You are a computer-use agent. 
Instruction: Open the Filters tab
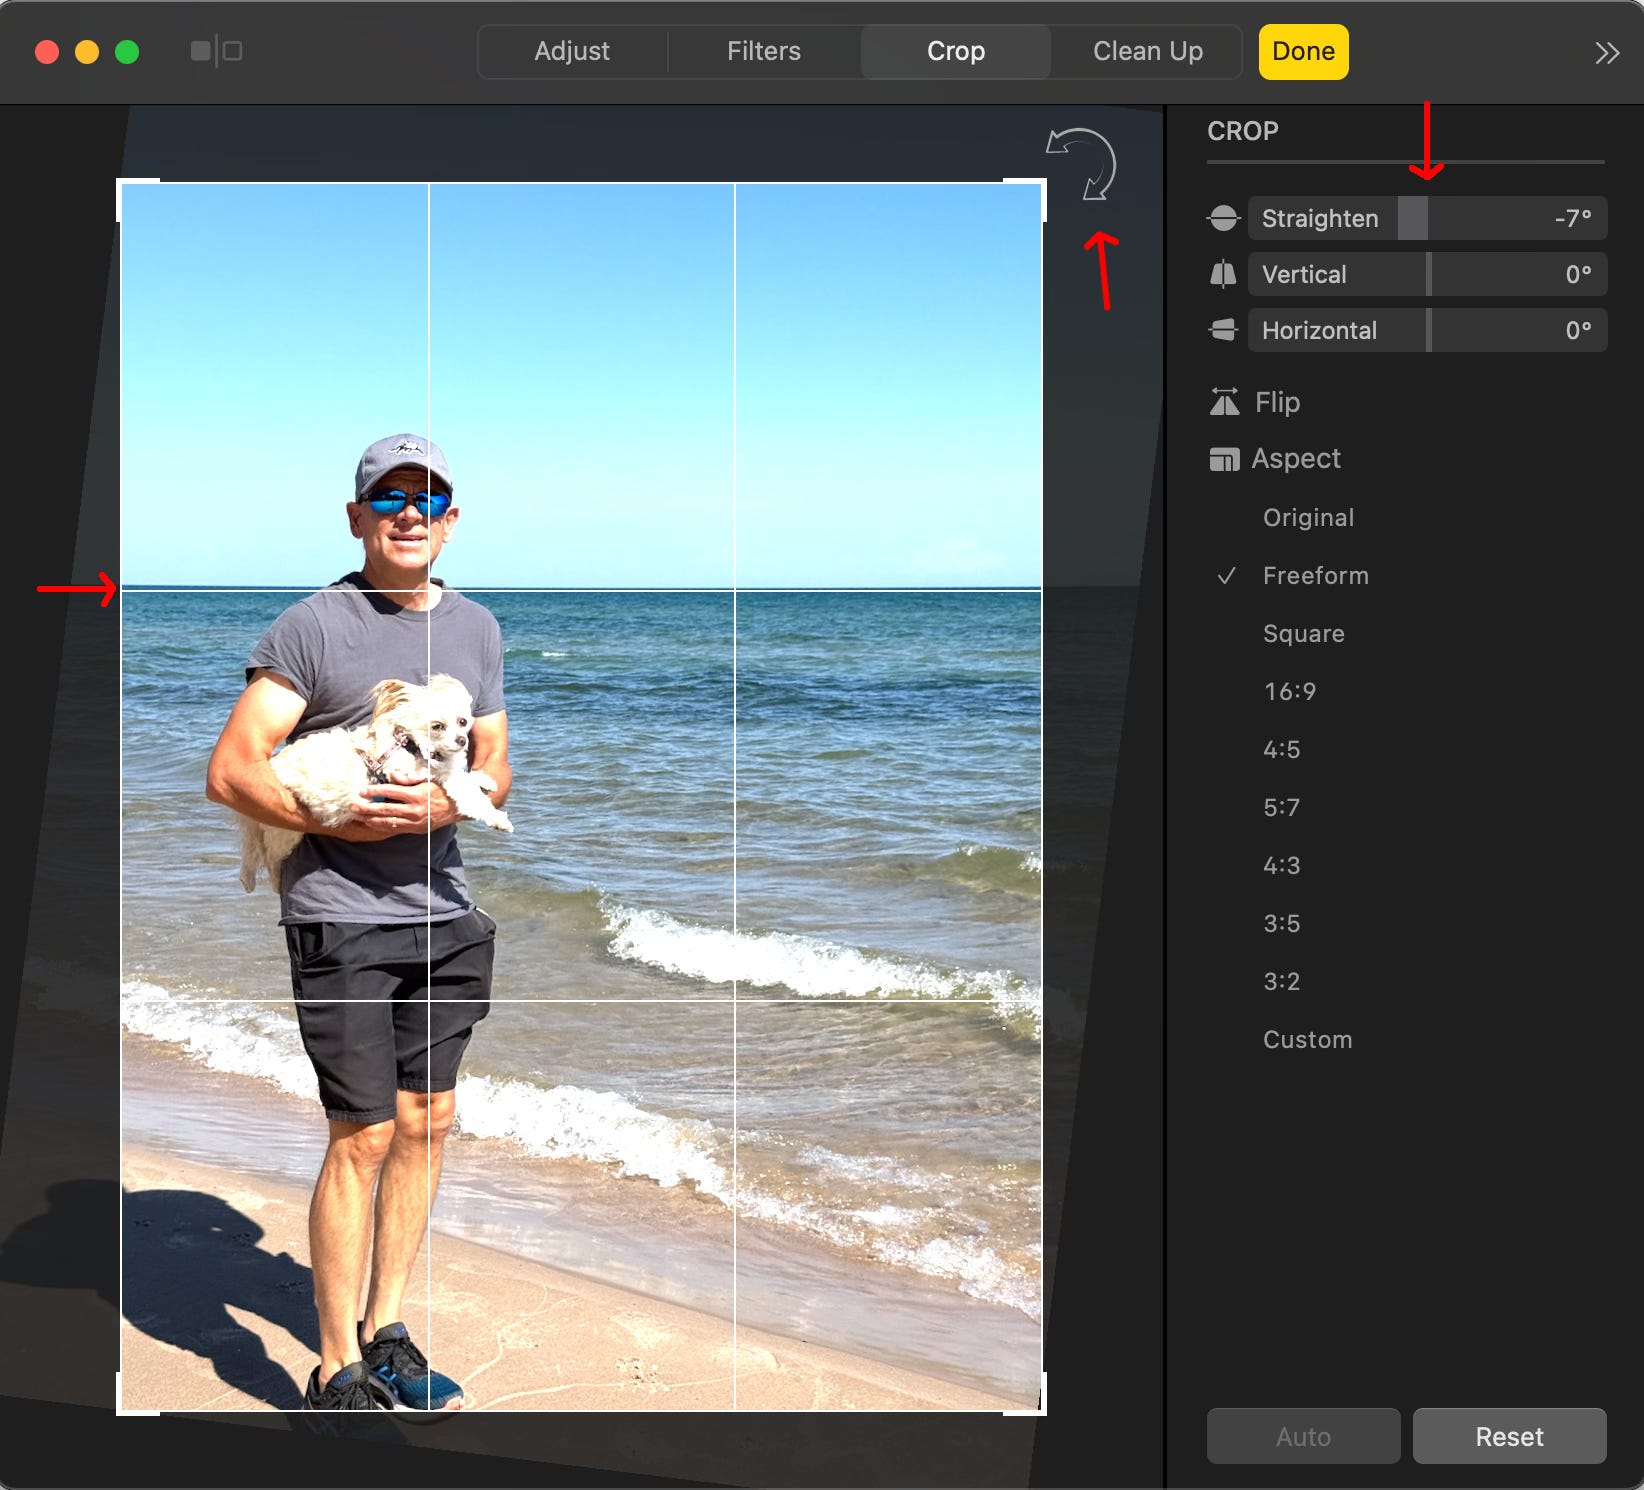click(x=764, y=51)
